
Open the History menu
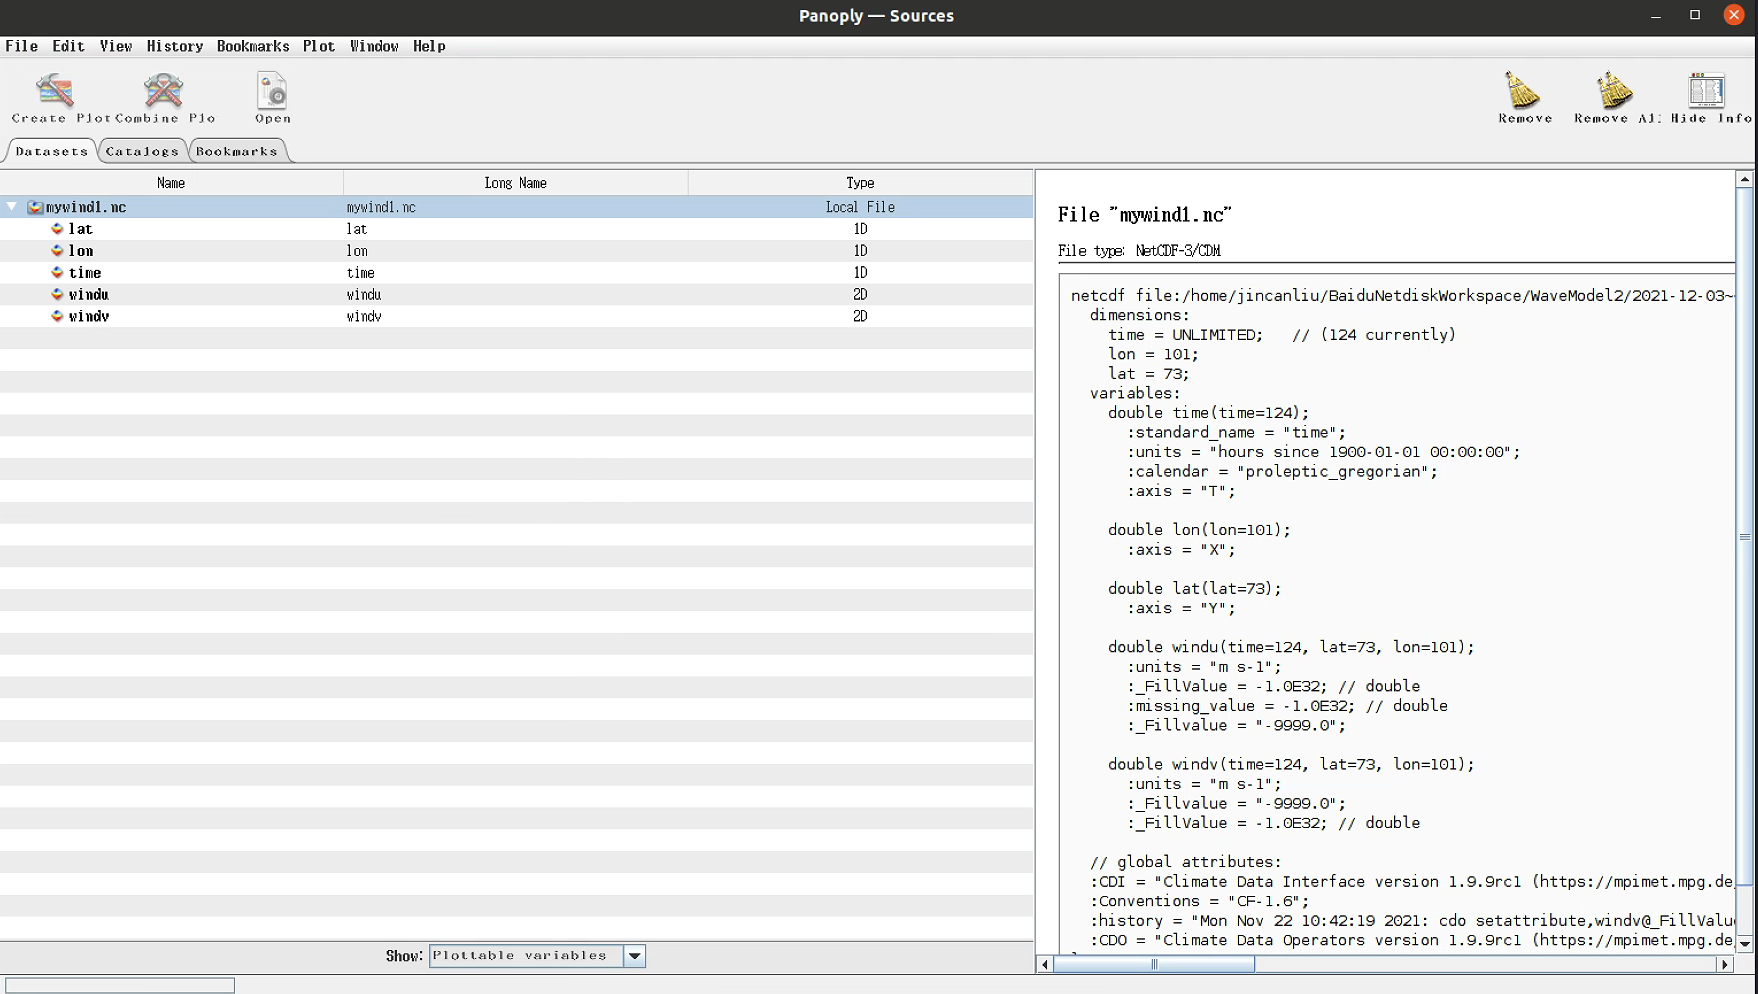click(174, 46)
